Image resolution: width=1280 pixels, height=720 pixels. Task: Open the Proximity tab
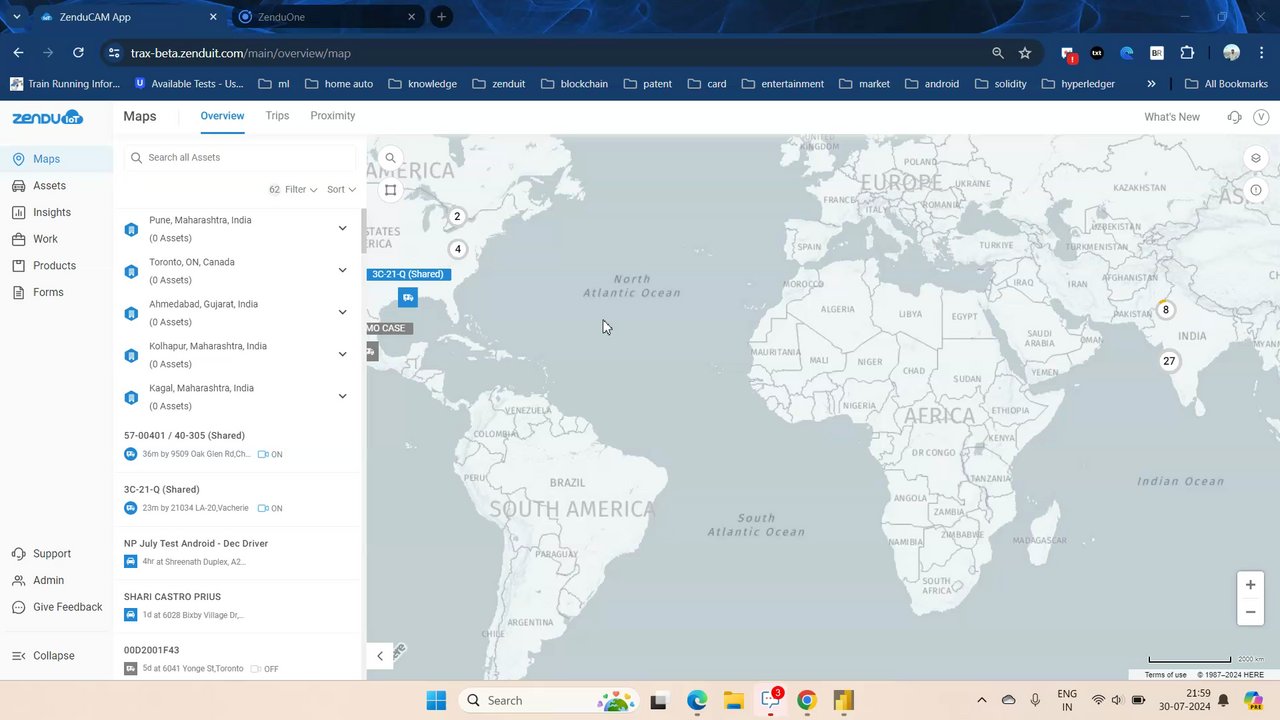point(333,116)
